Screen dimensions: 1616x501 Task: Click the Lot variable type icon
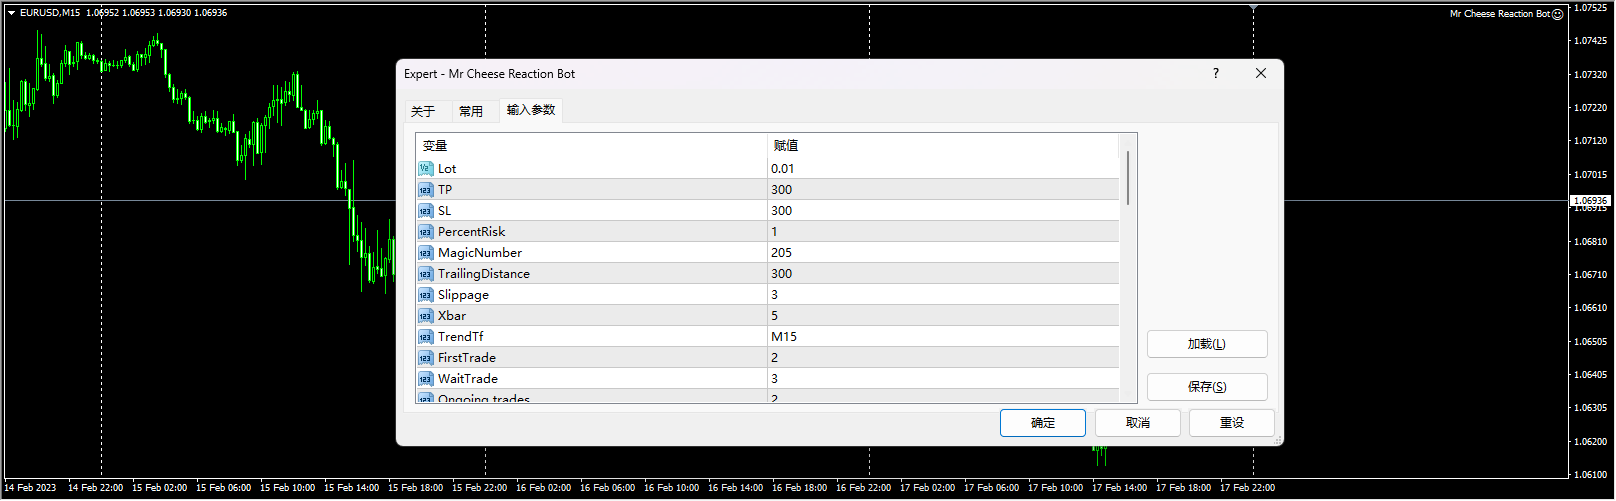point(425,169)
